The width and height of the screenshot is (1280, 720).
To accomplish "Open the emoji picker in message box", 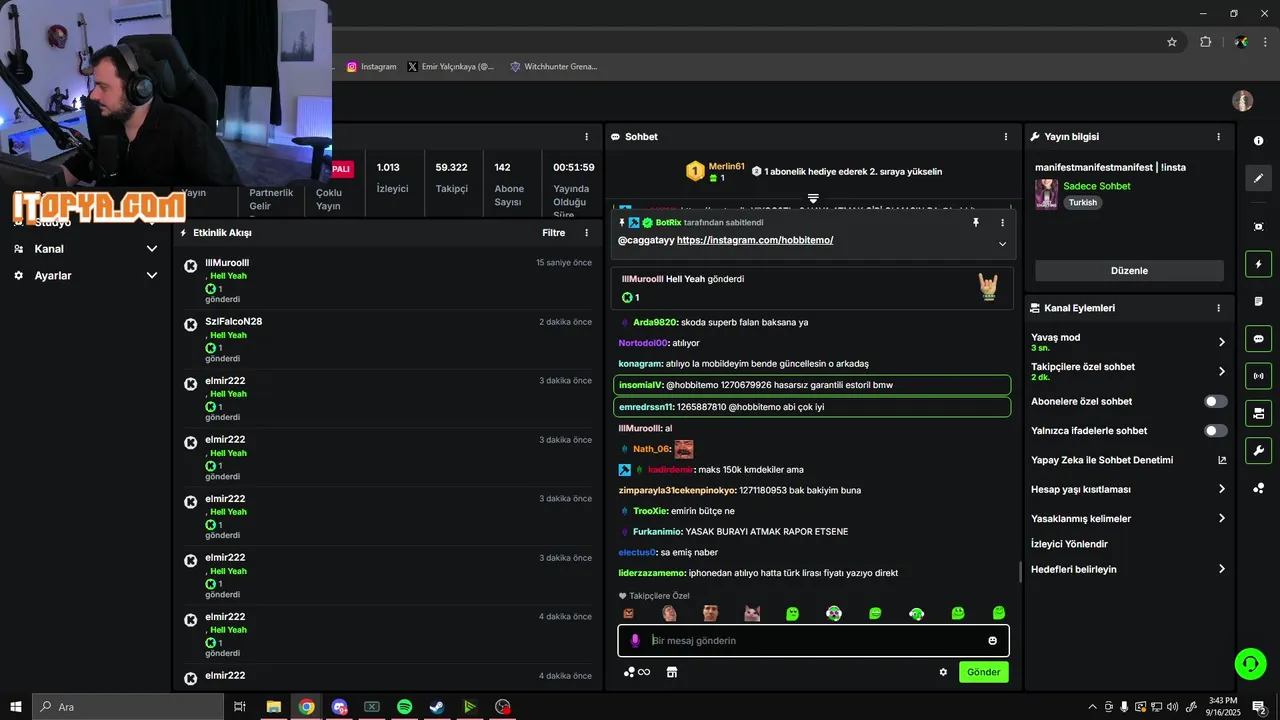I will pos(993,641).
